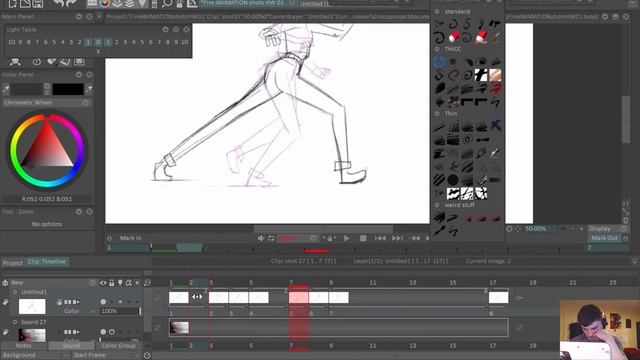
Task: Toggle the eye visibility icon in layer header
Action: click(x=103, y=282)
